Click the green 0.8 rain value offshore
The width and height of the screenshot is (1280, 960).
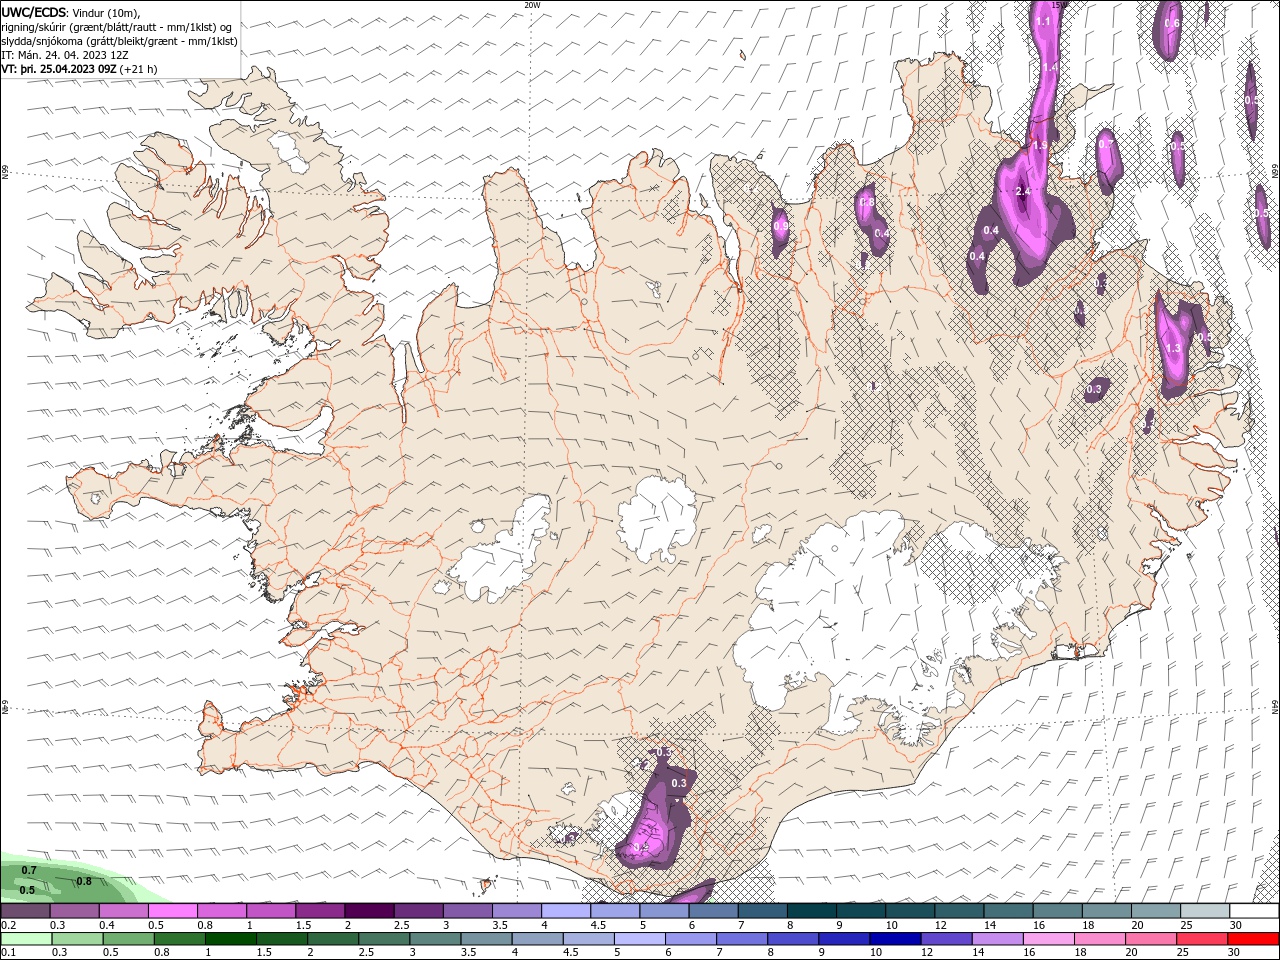coord(84,881)
